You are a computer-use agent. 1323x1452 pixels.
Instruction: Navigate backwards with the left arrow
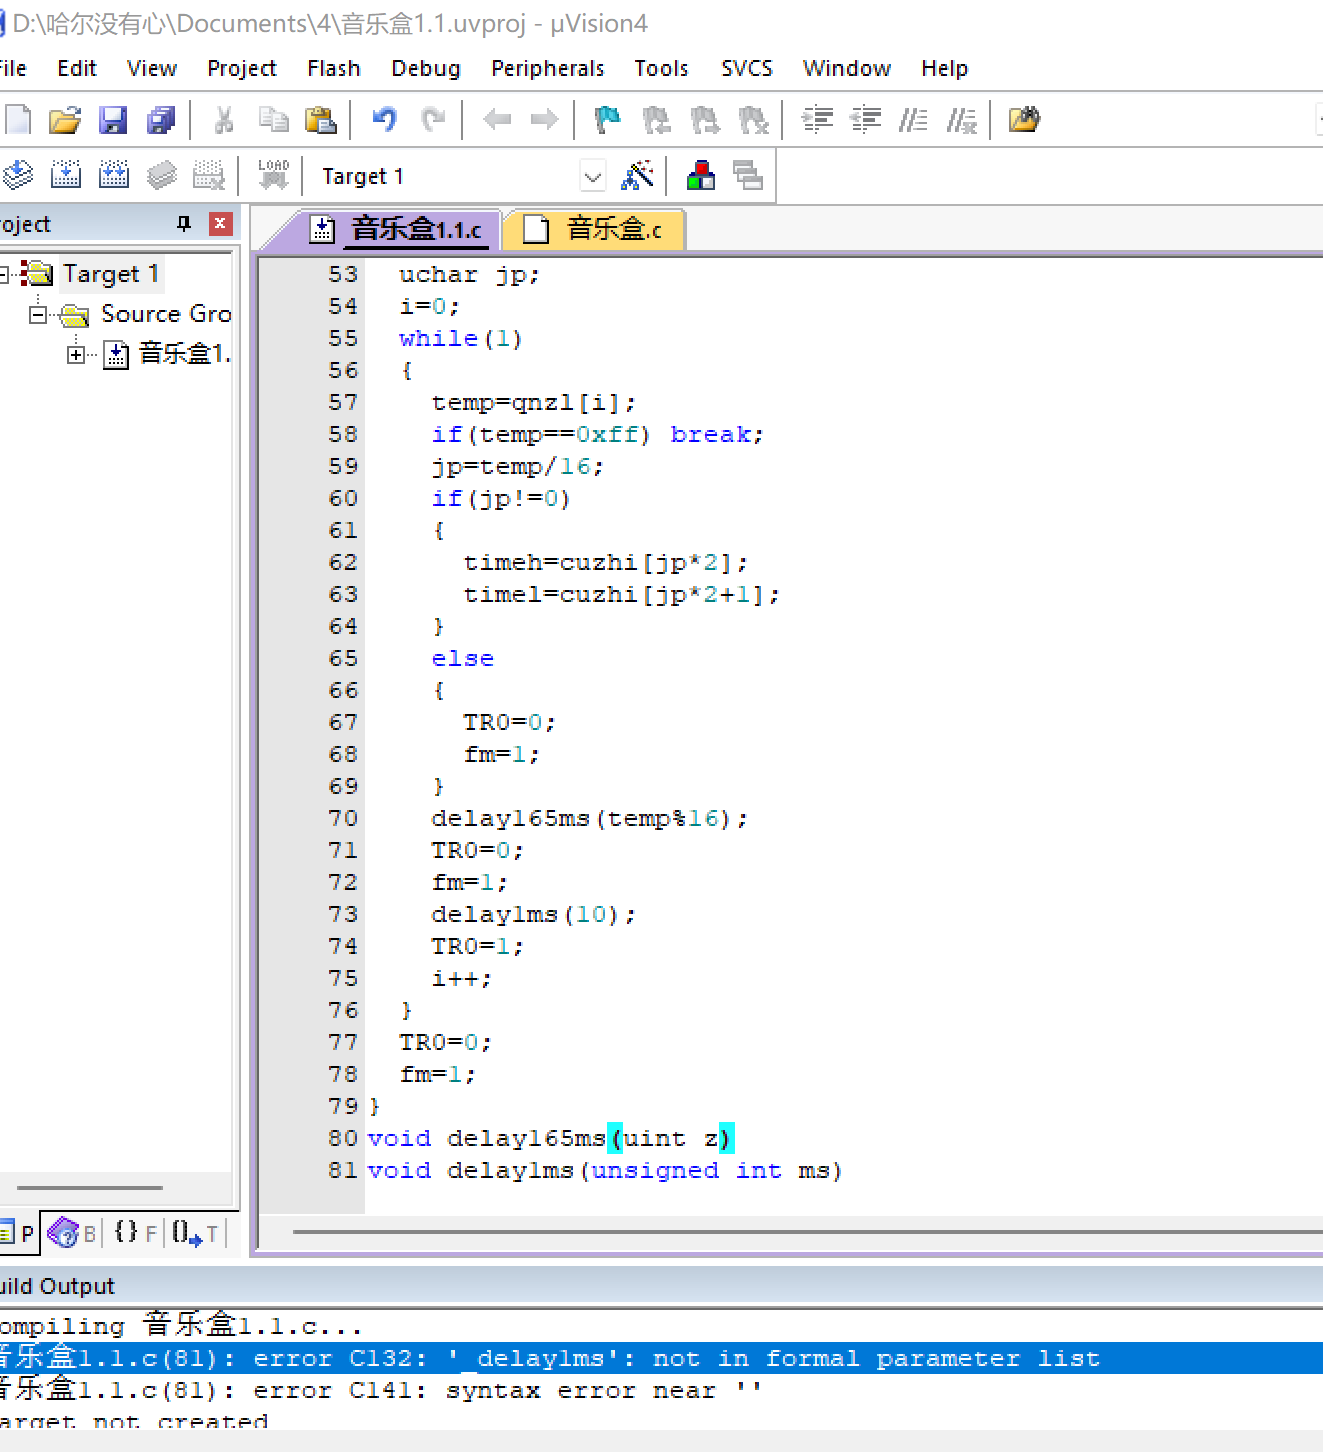pyautogui.click(x=497, y=121)
